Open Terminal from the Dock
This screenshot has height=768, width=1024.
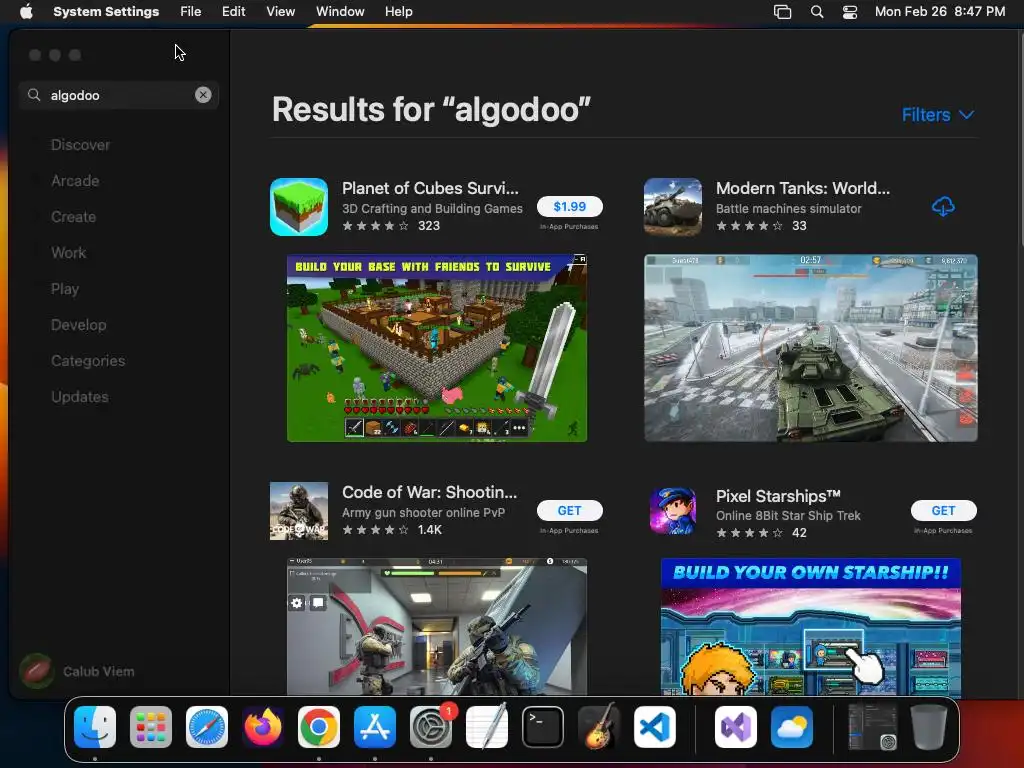coord(543,727)
